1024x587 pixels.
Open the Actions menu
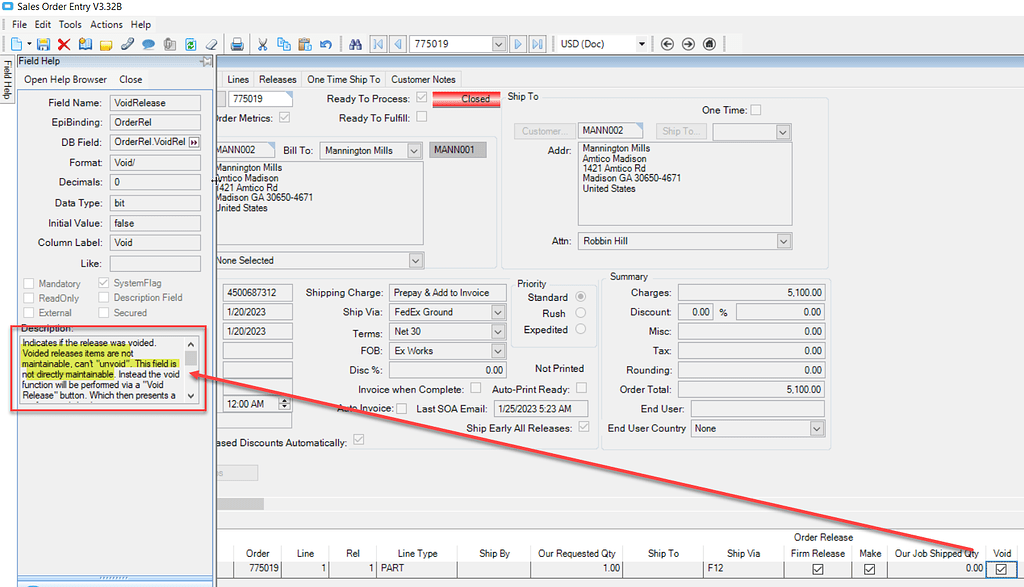point(106,24)
